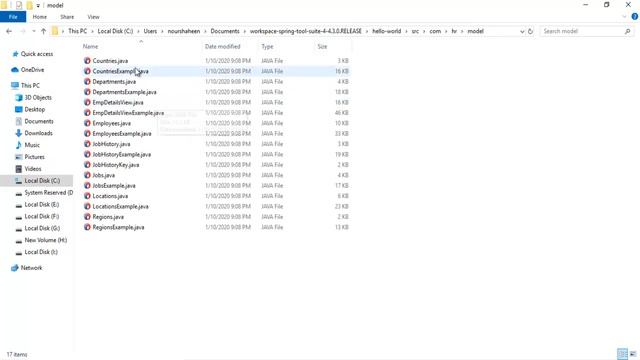This screenshot has width=640, height=360.
Task: Click 'hello-world' breadcrumb in address bar
Action: pos(387,31)
